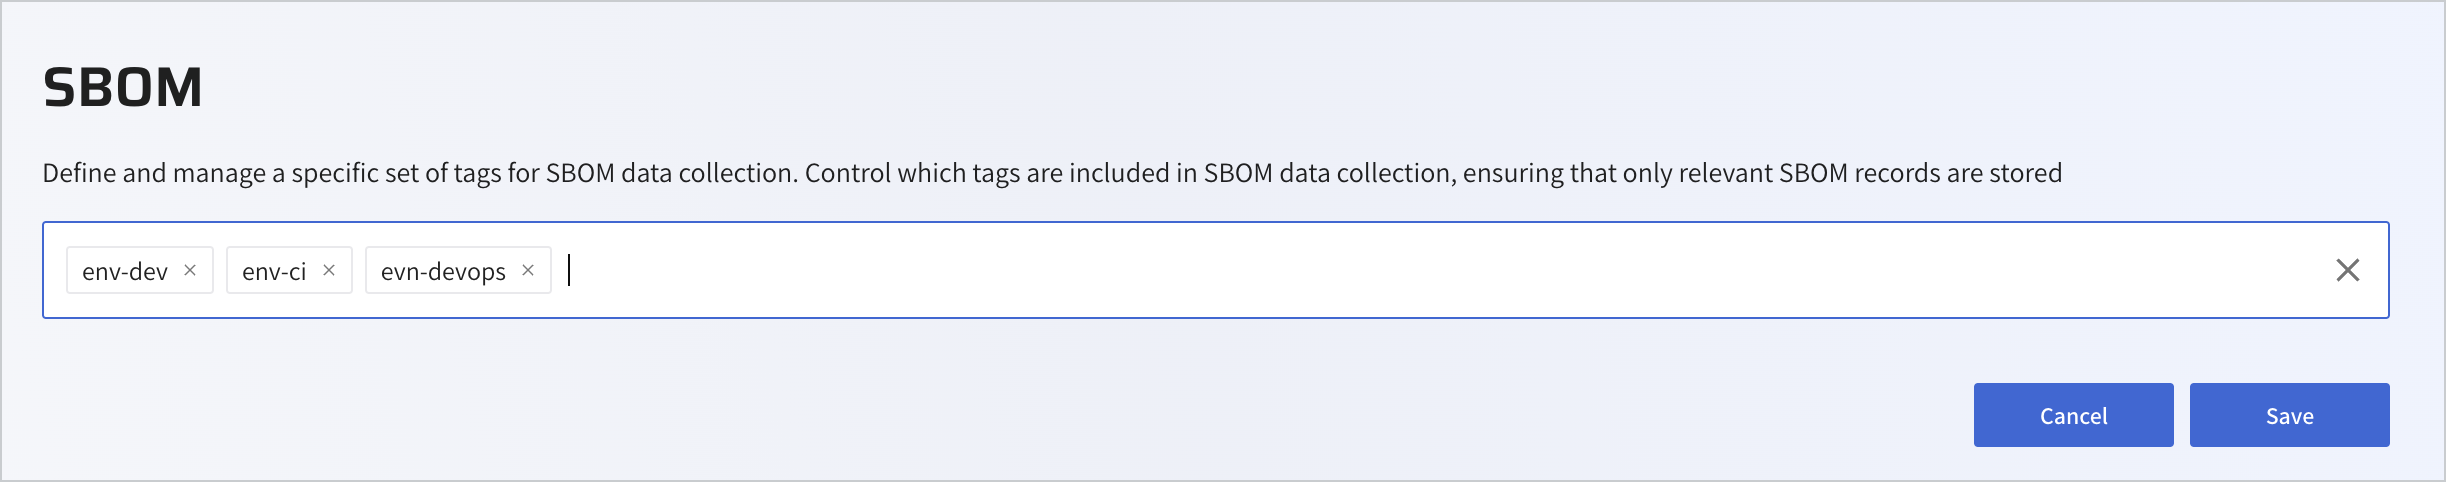Viewport: 2446px width, 482px height.
Task: Select the env-ci tag chip label
Action: (274, 271)
